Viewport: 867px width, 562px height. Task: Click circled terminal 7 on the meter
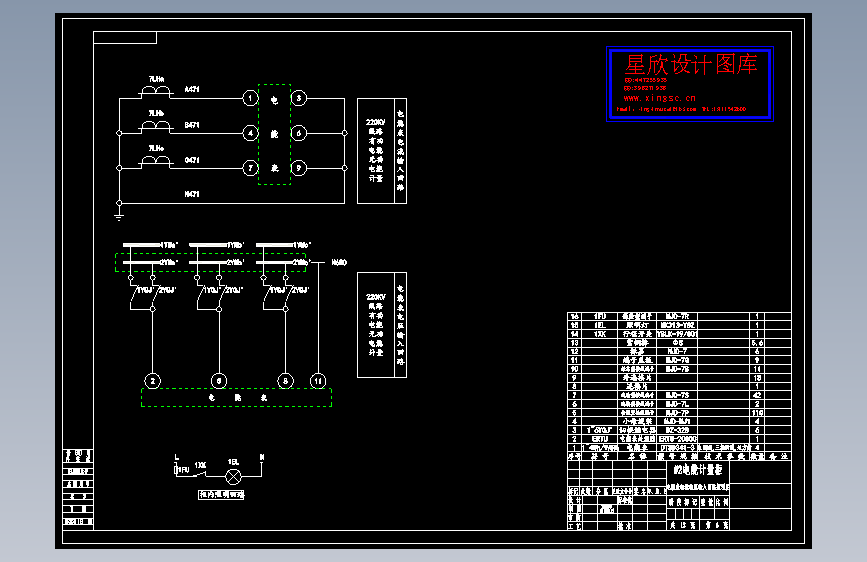(250, 168)
